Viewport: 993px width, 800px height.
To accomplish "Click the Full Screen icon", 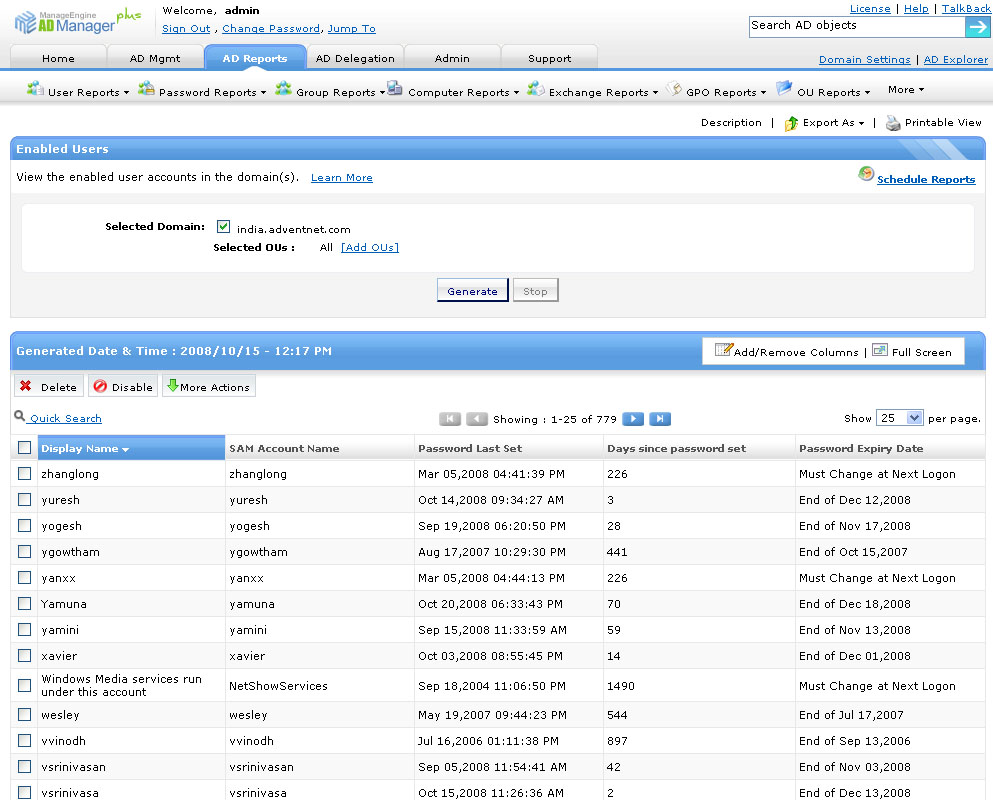I will coord(880,351).
